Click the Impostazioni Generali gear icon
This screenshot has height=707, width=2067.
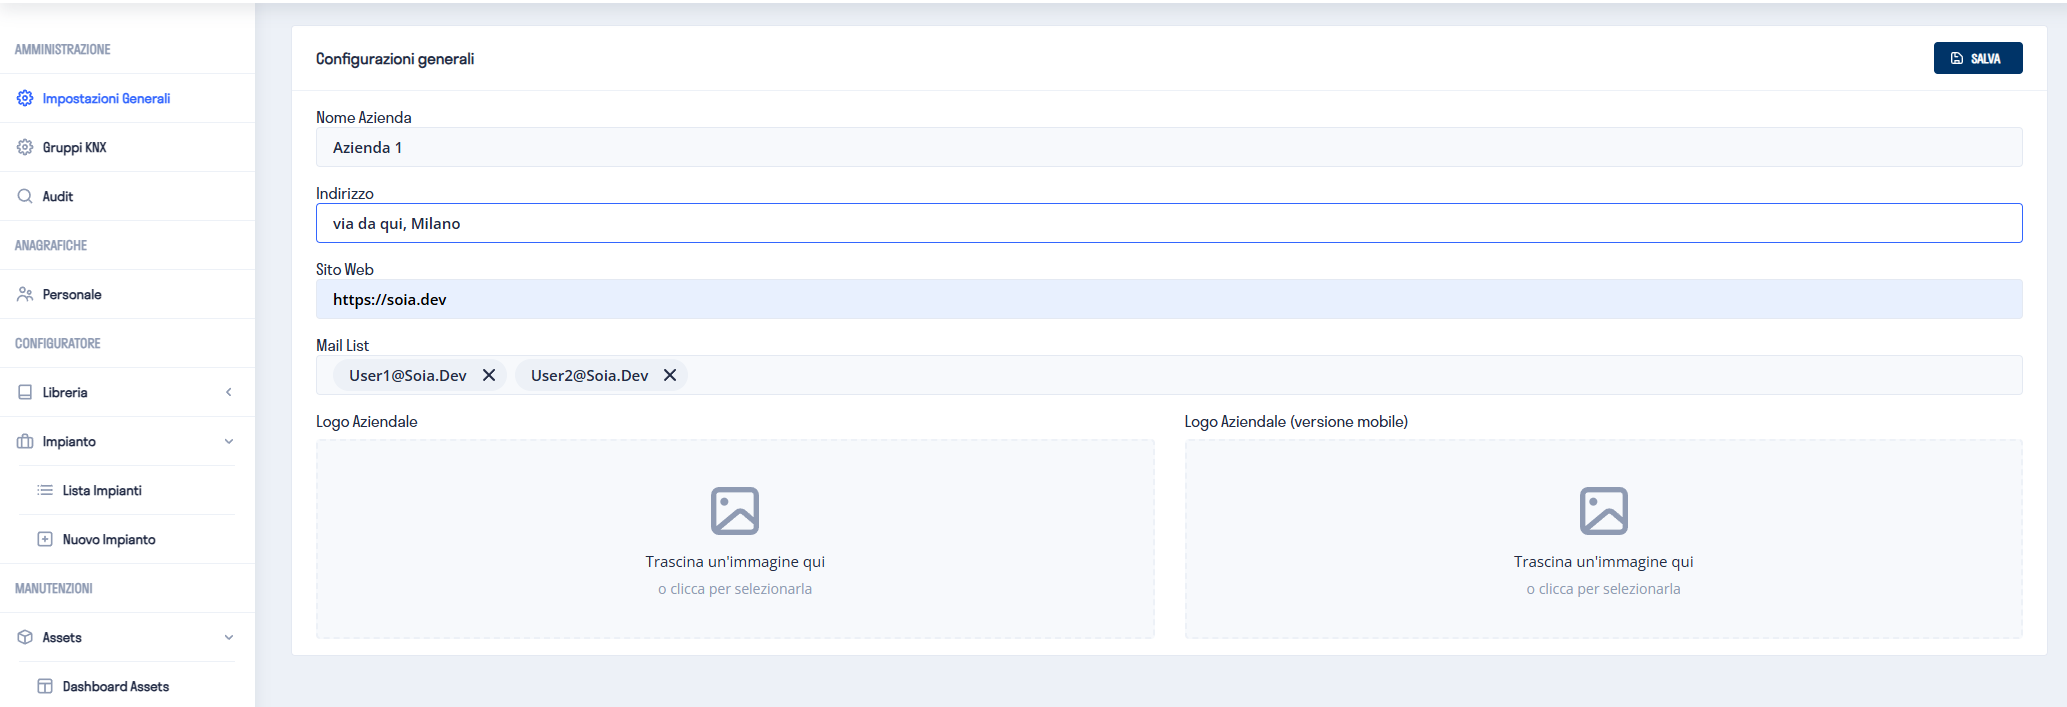point(25,98)
